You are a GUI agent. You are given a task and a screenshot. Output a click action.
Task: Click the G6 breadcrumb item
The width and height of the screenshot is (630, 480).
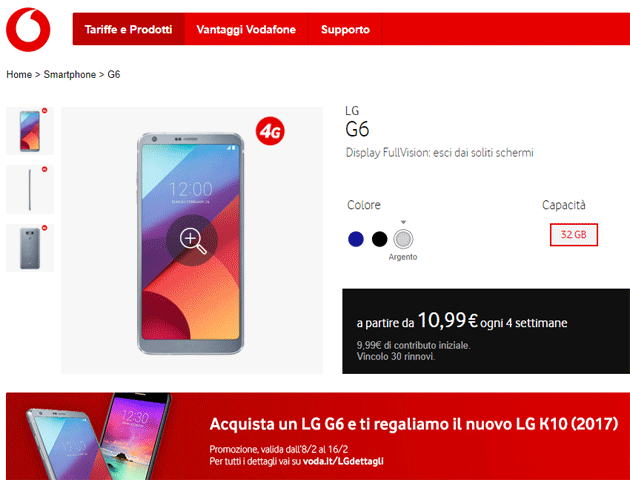point(114,75)
